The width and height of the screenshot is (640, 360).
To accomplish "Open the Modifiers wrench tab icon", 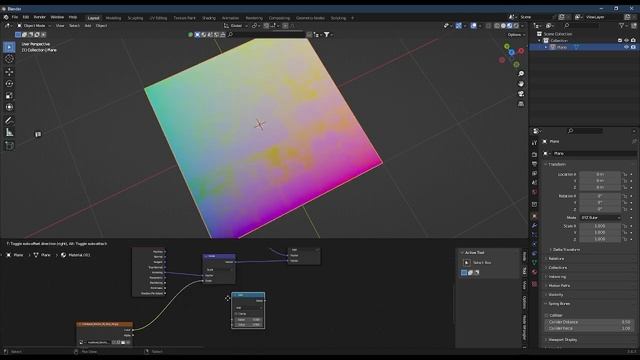I will [534, 225].
